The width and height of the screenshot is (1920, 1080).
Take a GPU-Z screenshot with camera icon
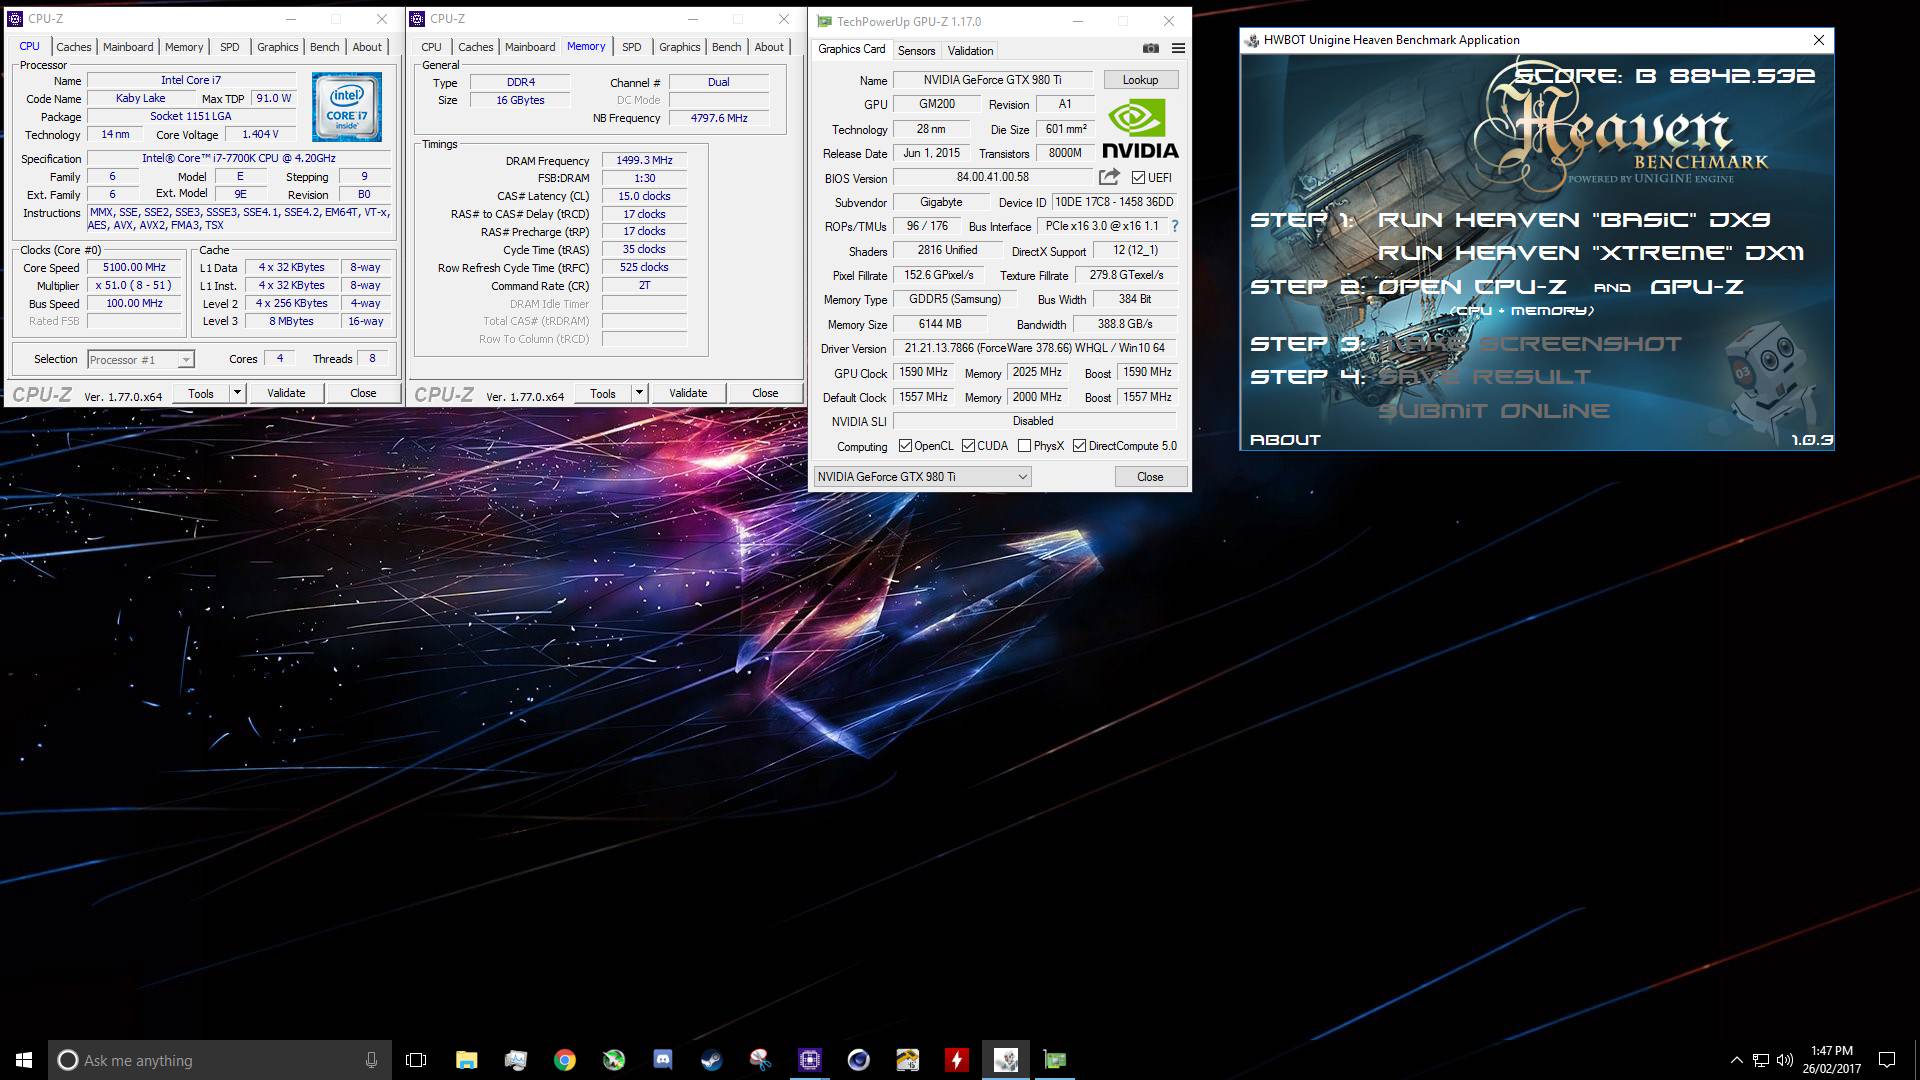point(1151,48)
